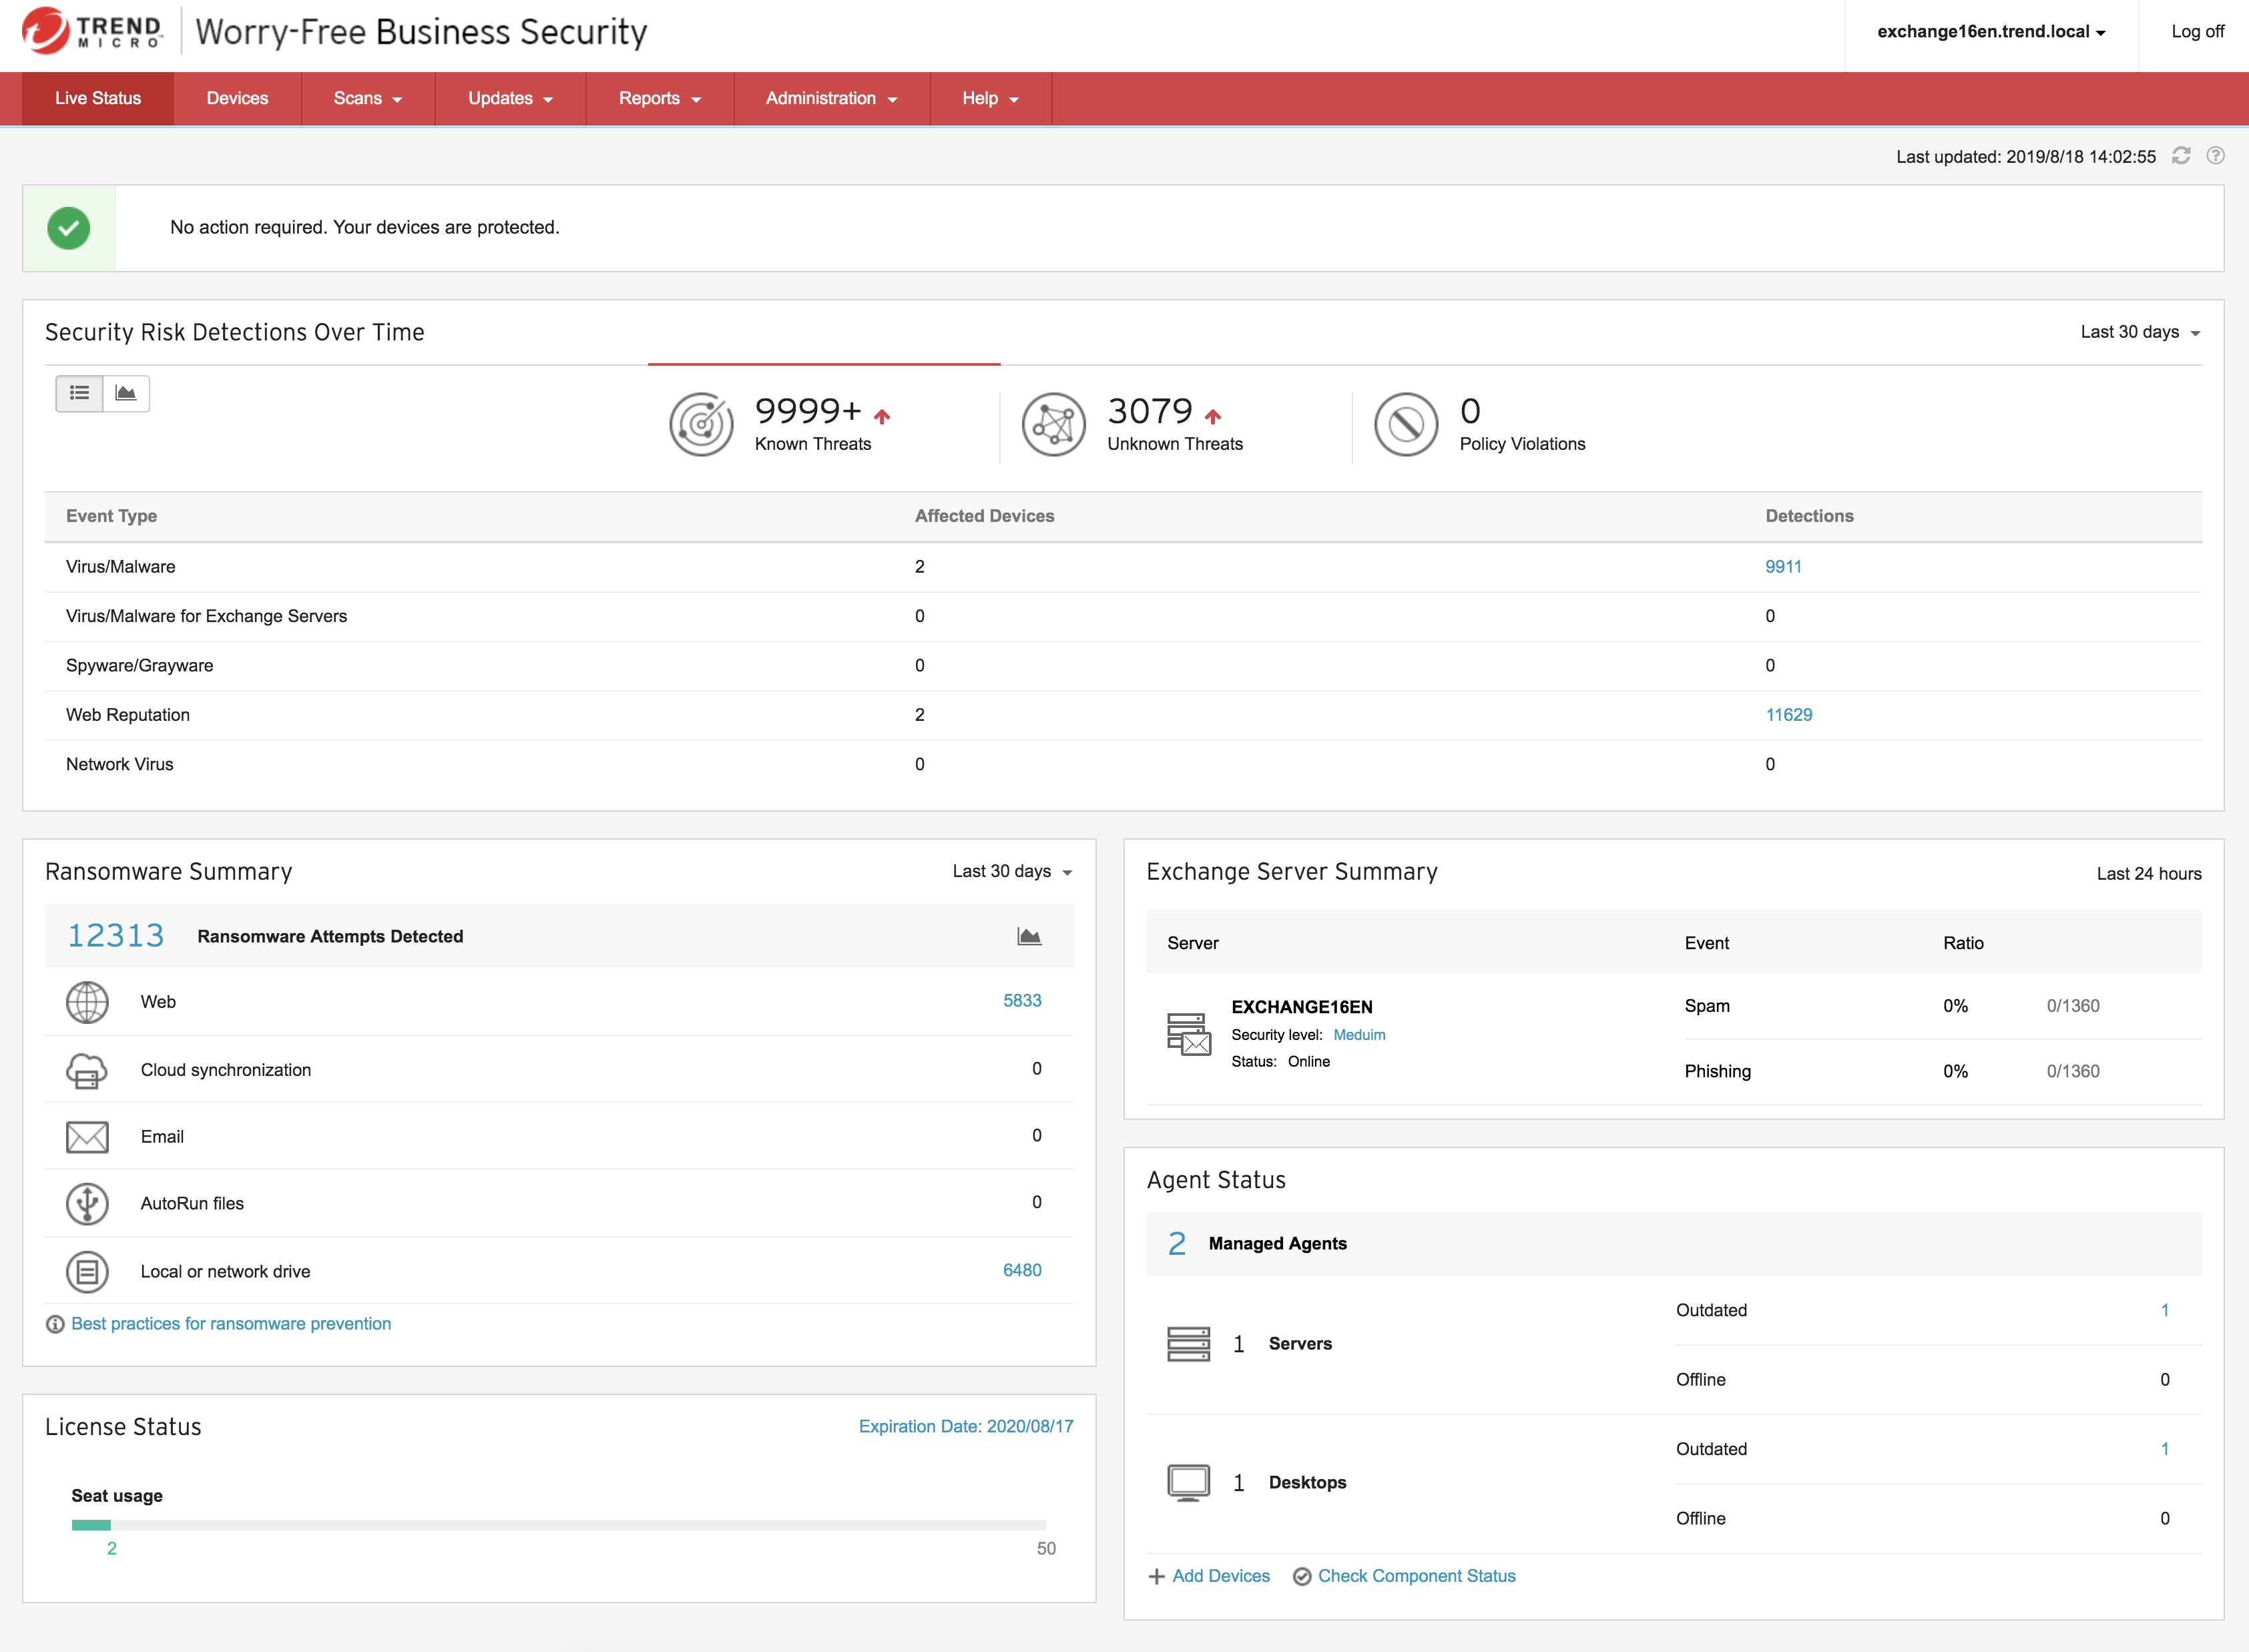
Task: Select the Known Threats radar icon
Action: pyautogui.click(x=701, y=425)
